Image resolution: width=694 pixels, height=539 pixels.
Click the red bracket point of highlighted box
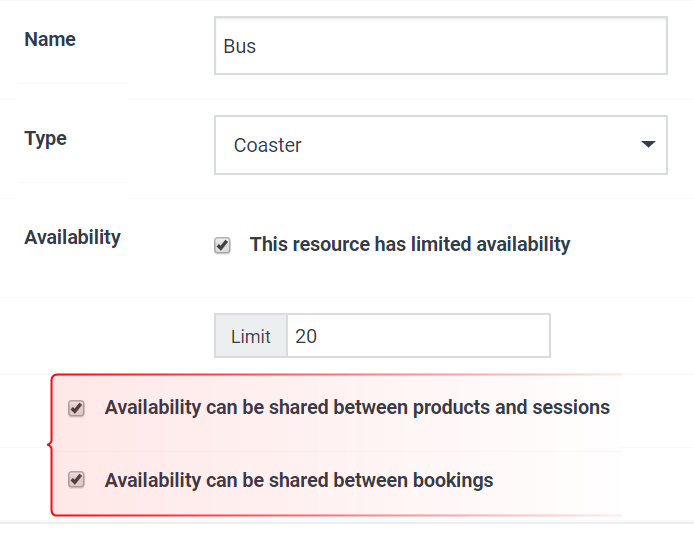(x=49, y=444)
